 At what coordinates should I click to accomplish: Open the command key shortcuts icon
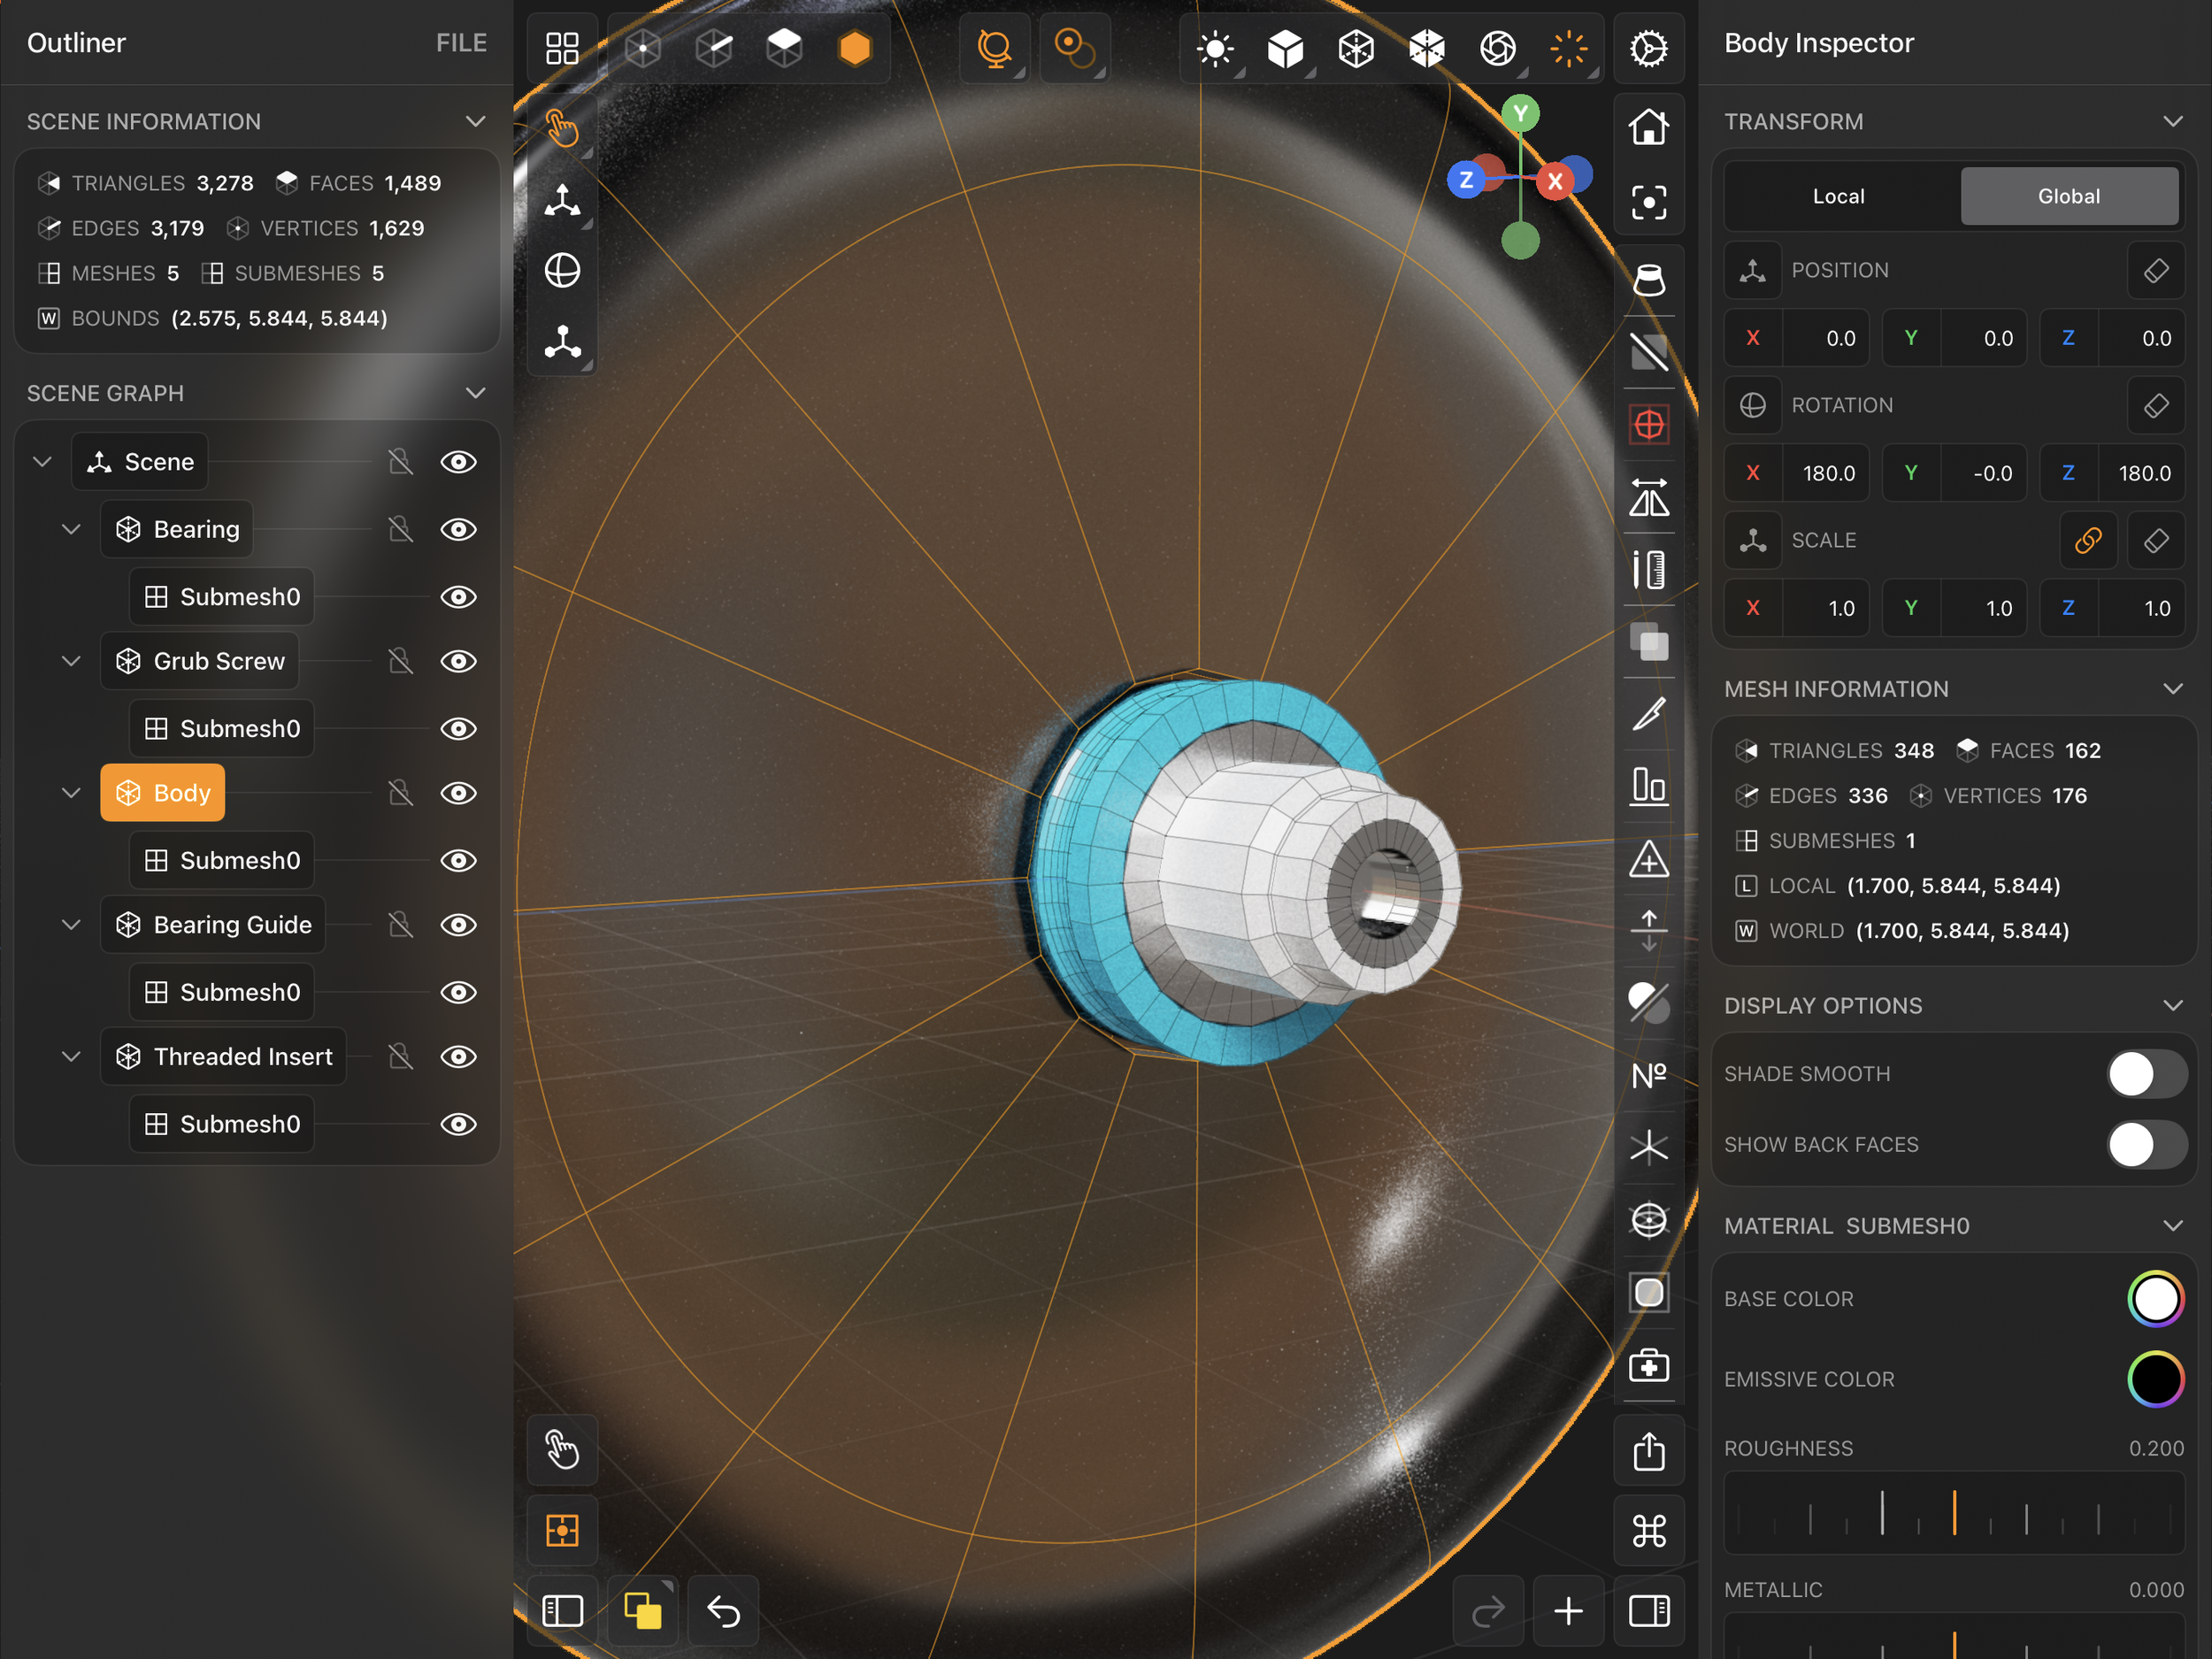[1648, 1530]
